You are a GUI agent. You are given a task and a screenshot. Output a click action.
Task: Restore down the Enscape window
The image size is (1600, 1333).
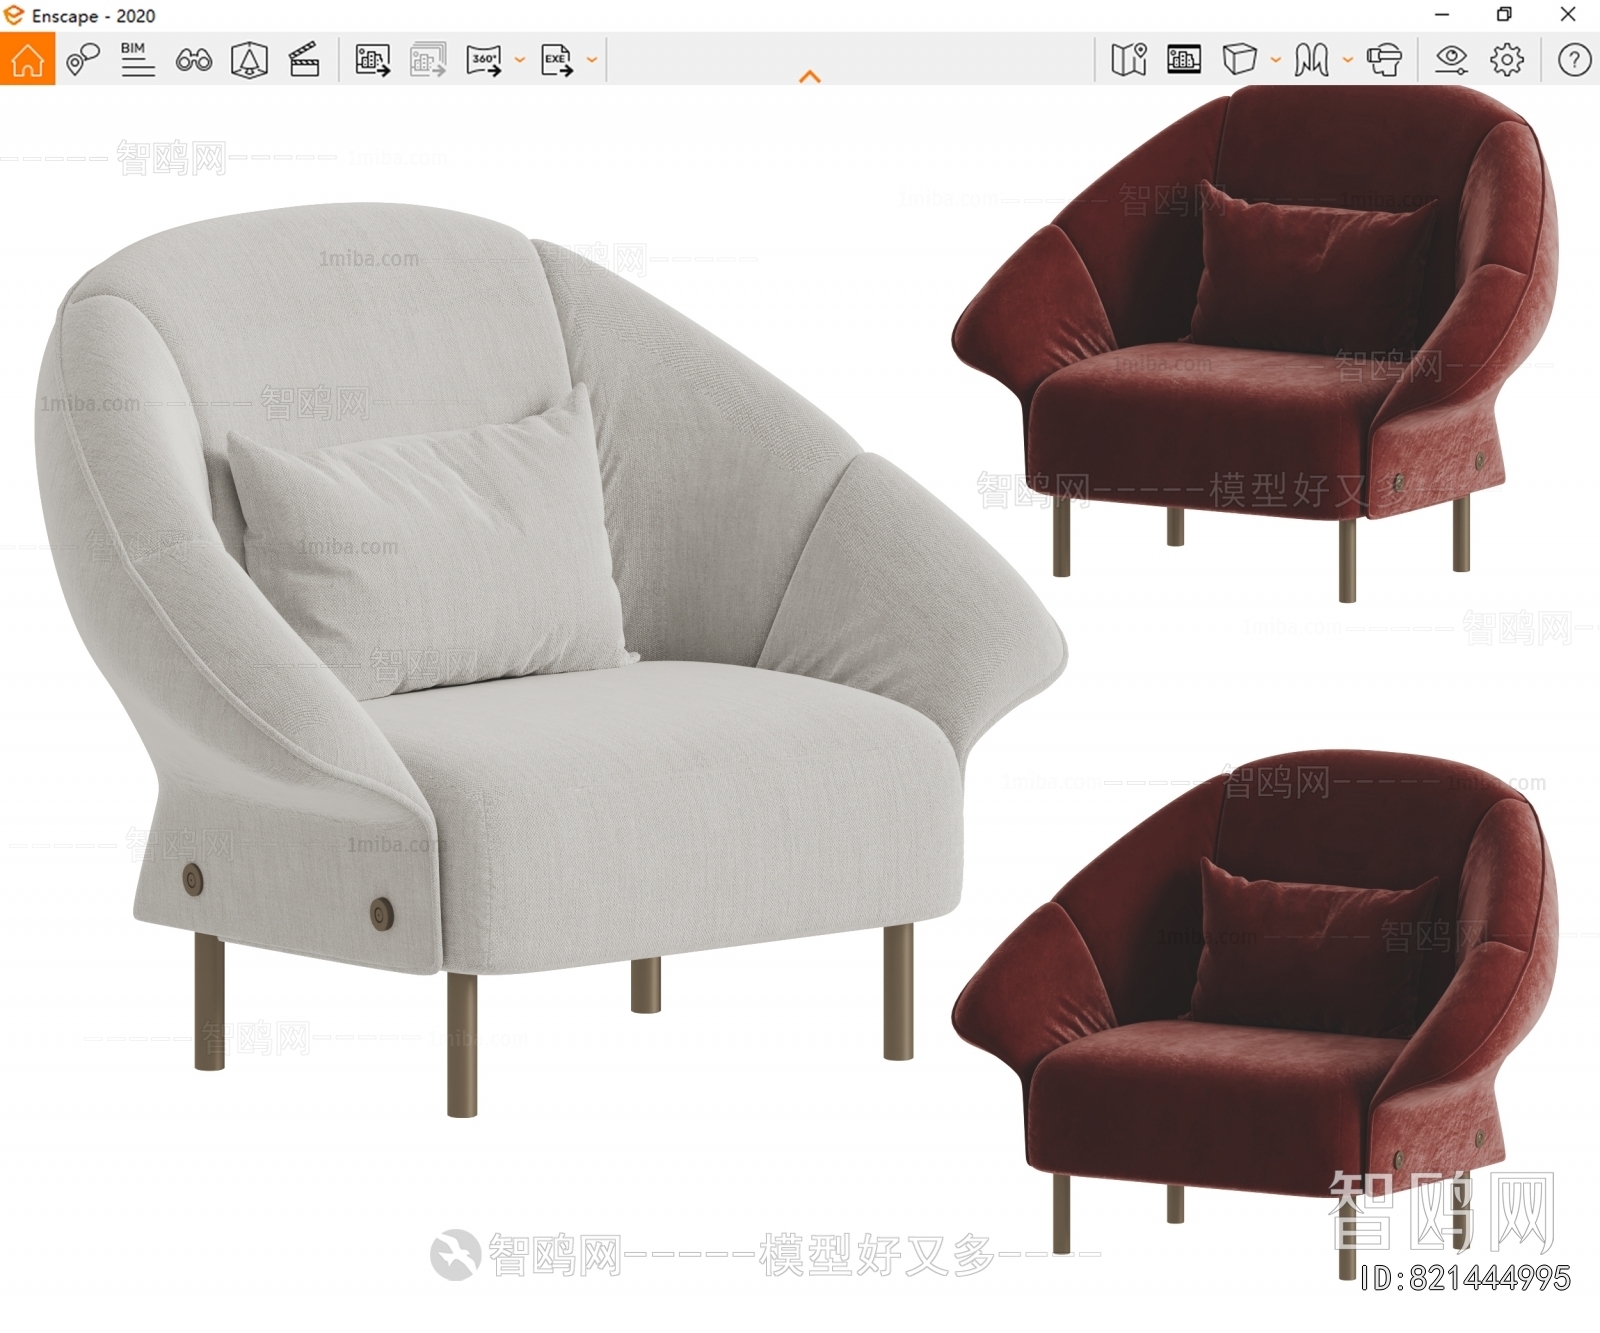click(x=1504, y=15)
